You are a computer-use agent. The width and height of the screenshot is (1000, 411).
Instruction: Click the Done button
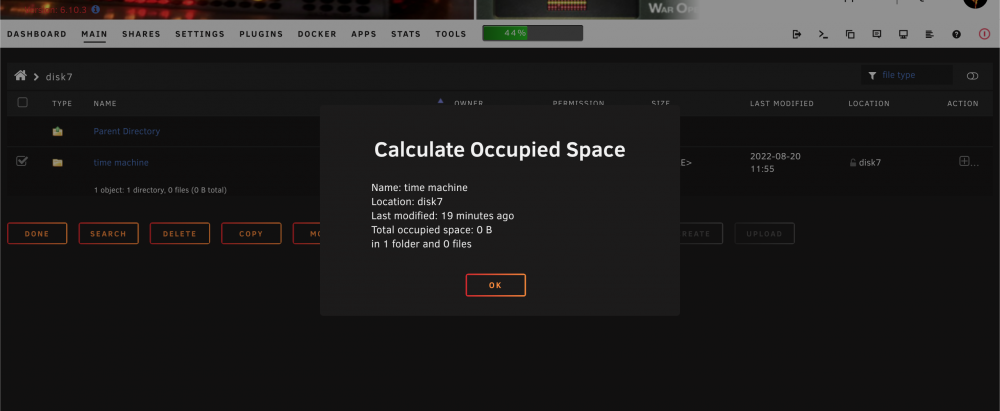click(37, 234)
